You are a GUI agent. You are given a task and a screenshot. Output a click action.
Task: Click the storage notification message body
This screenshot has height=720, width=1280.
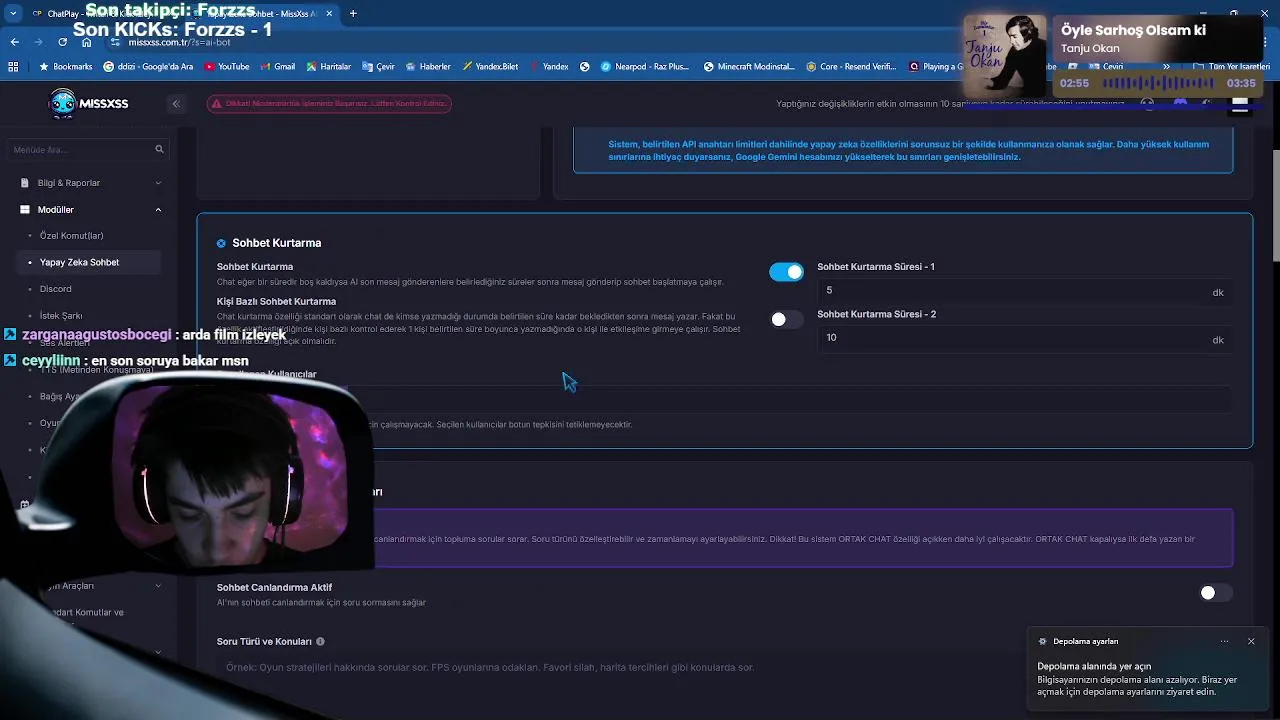click(x=1137, y=679)
